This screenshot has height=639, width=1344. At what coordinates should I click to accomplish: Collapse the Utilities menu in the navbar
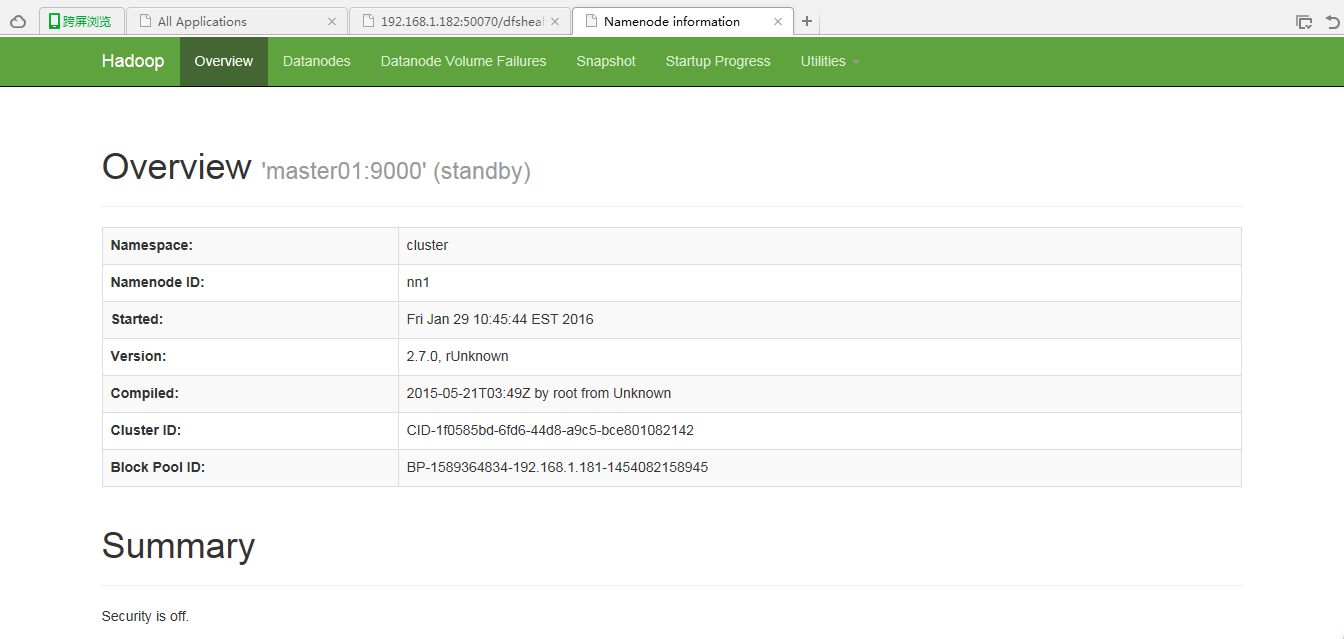[x=829, y=61]
